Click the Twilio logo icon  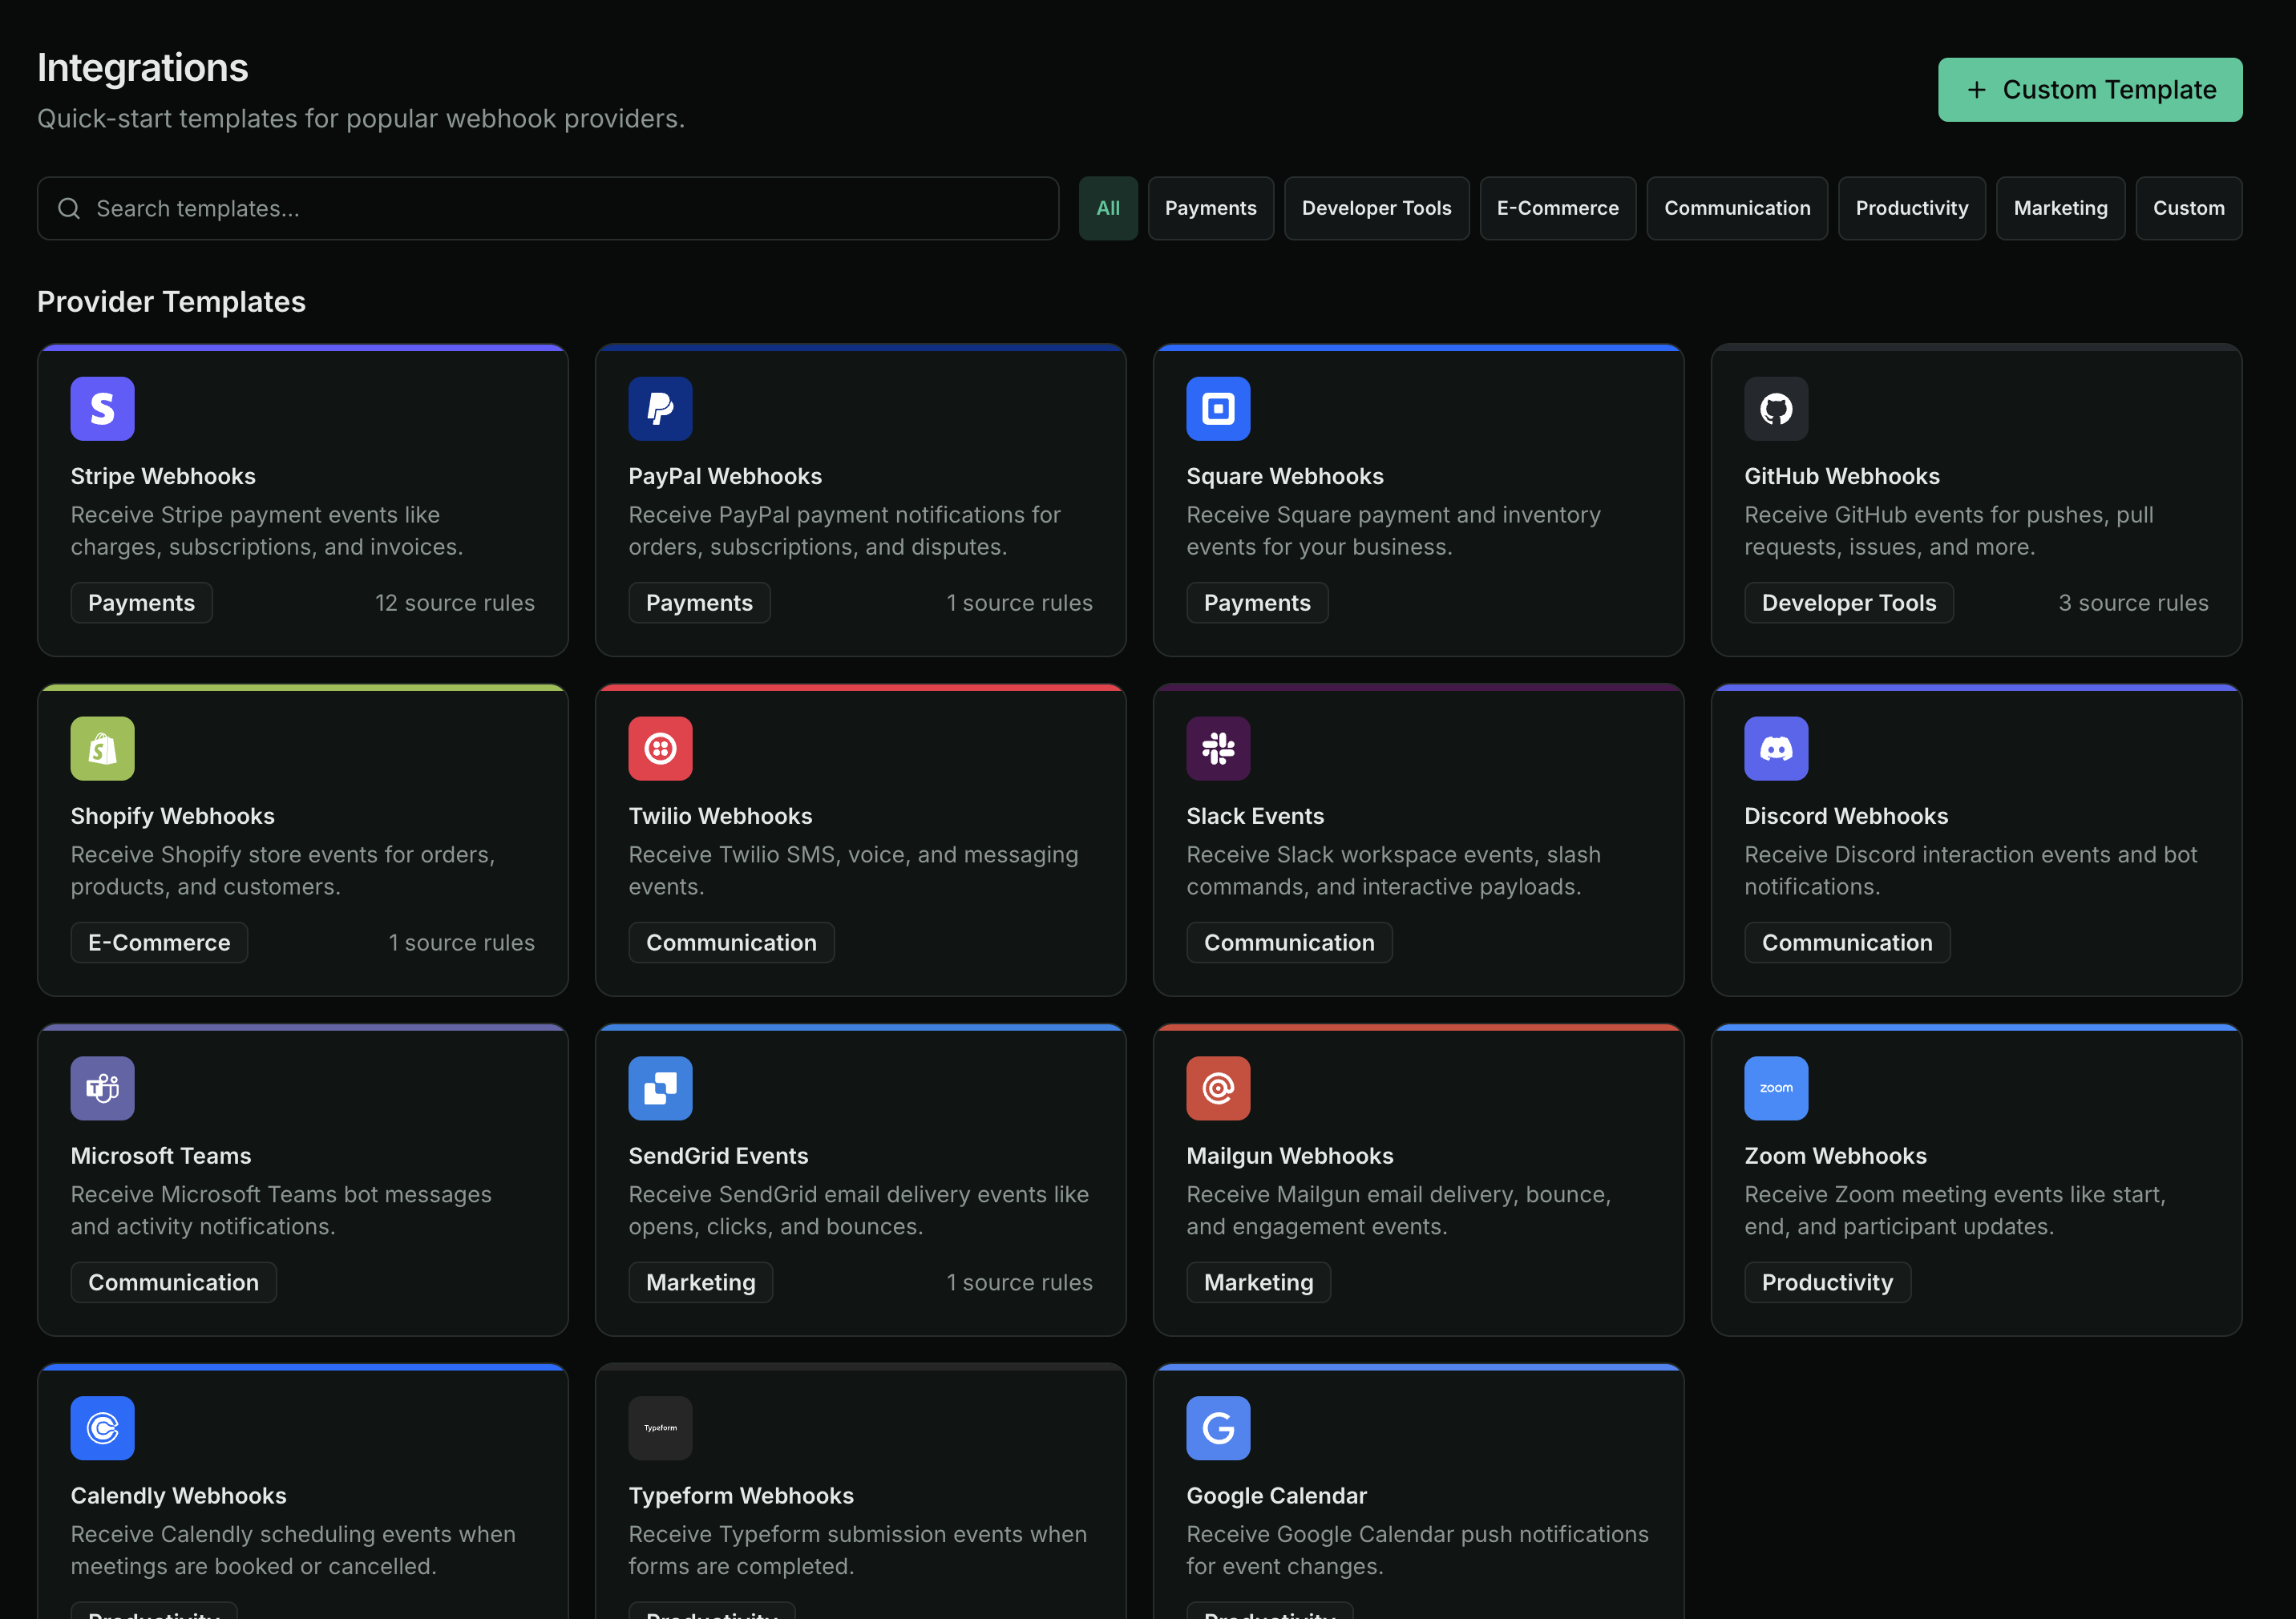tap(659, 748)
